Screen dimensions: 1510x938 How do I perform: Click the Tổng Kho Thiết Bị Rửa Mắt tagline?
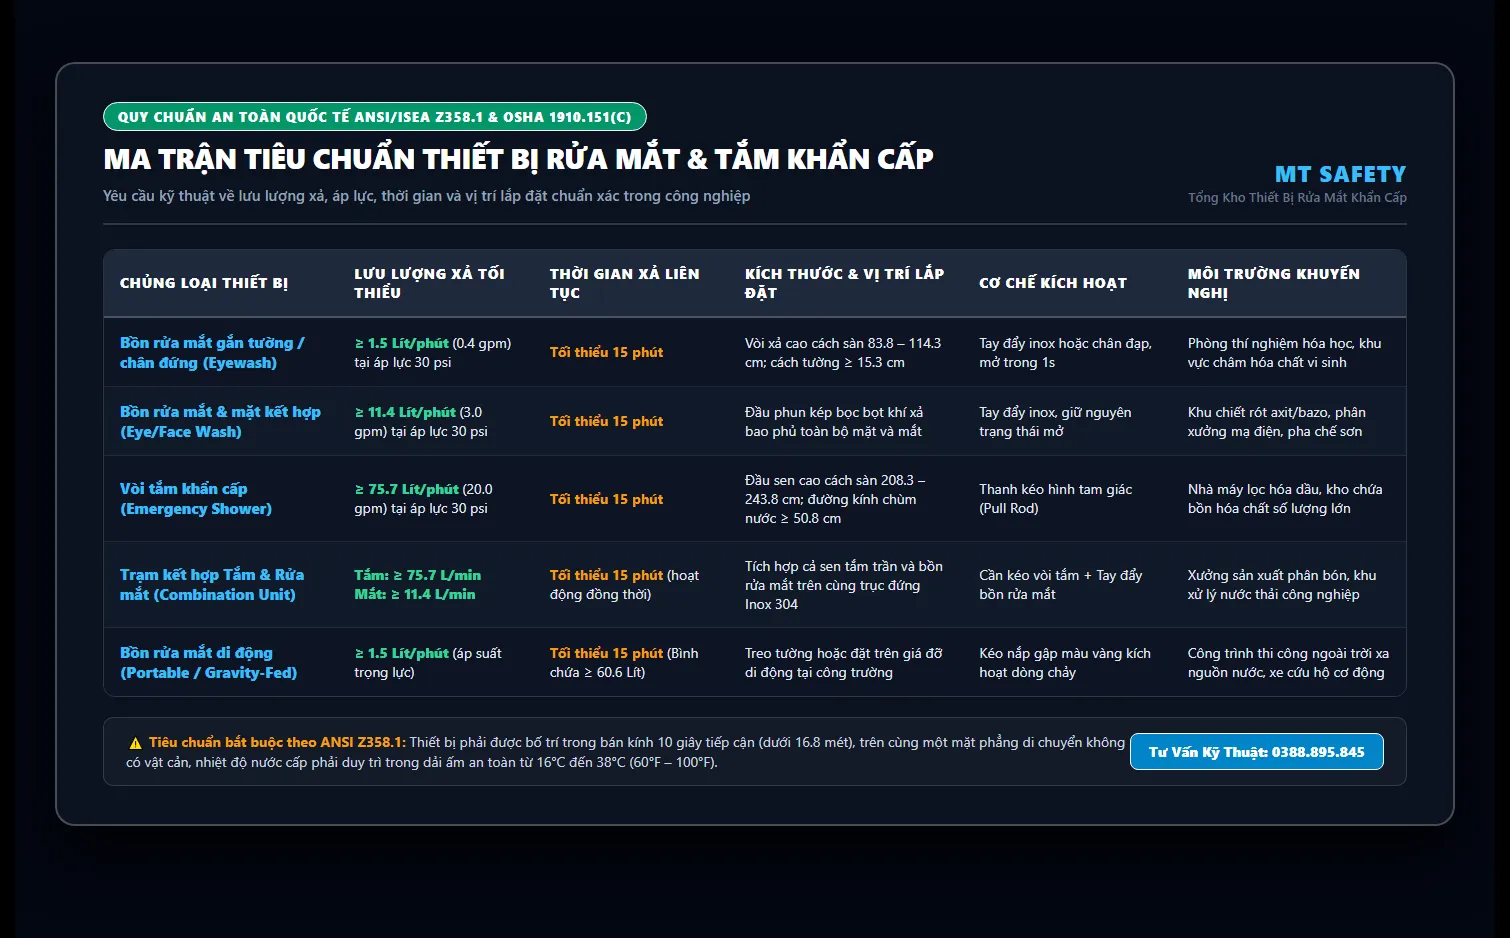1297,197
